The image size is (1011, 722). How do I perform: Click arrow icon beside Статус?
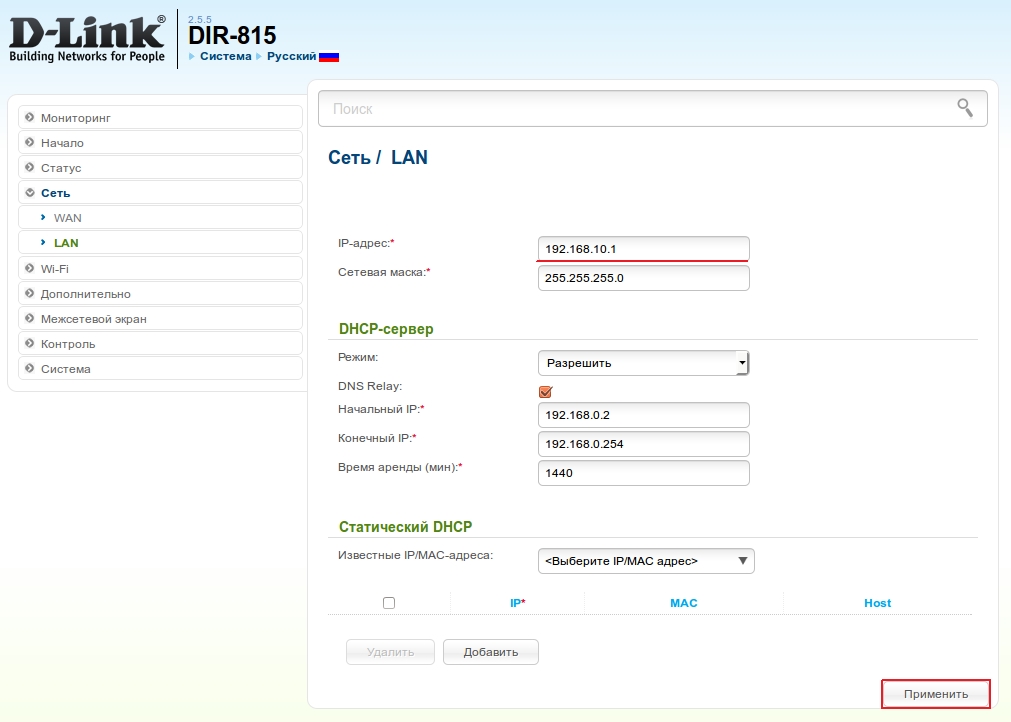pyautogui.click(x=30, y=168)
